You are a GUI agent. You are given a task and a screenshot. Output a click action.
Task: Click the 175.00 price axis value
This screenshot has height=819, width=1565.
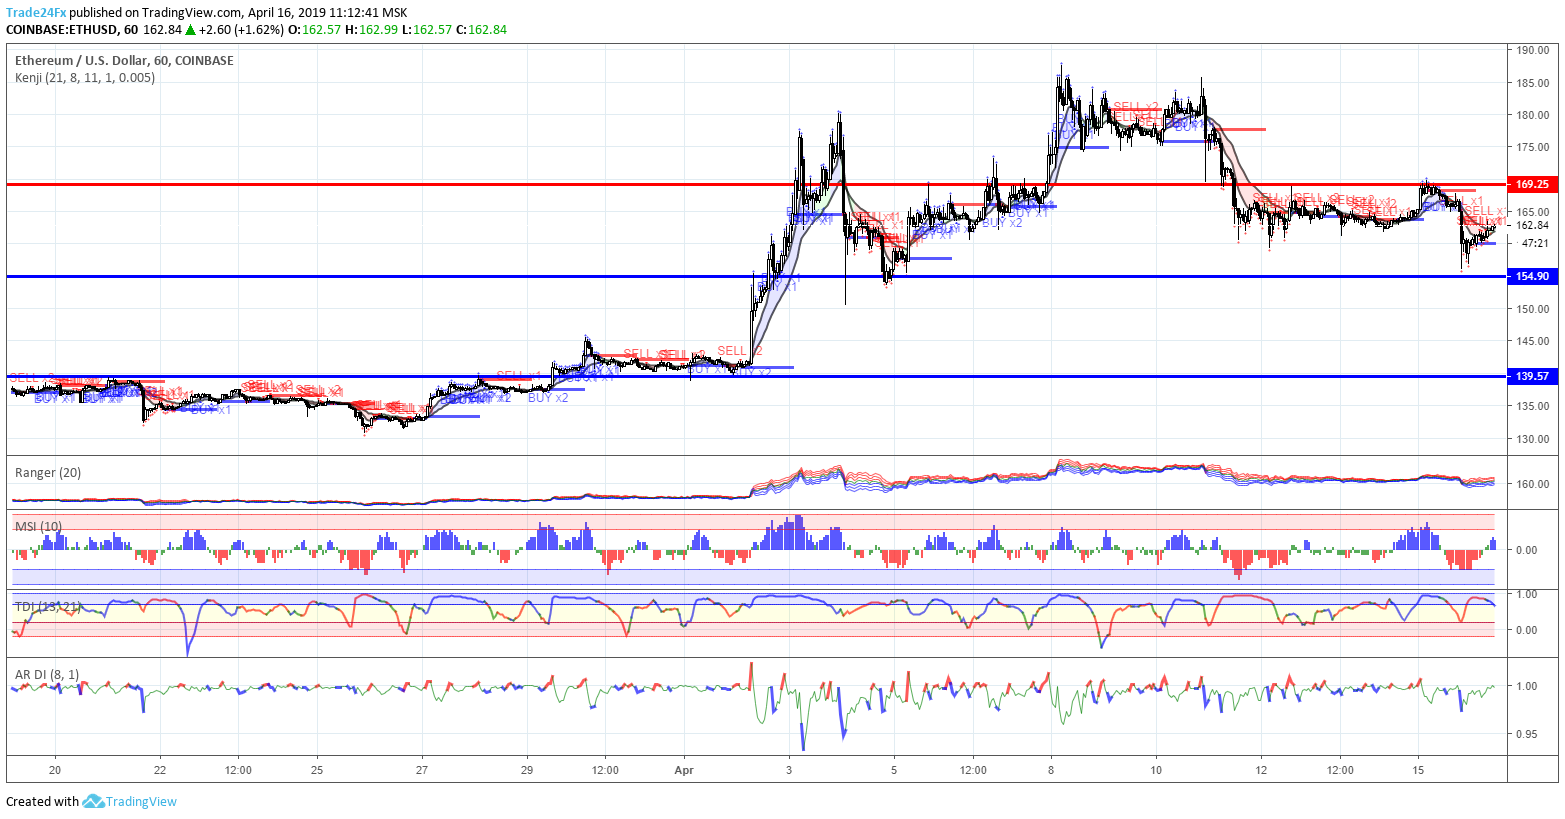pyautogui.click(x=1533, y=147)
